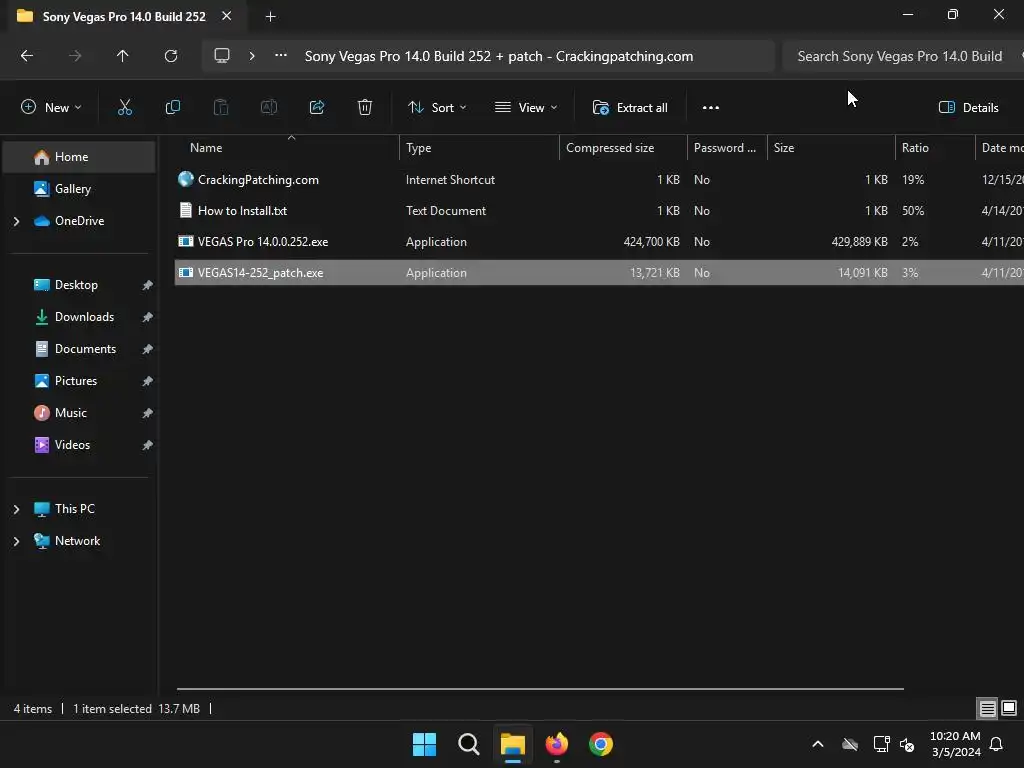Open the Pictures quick access folder
This screenshot has height=768, width=1024.
pyautogui.click(x=79, y=381)
